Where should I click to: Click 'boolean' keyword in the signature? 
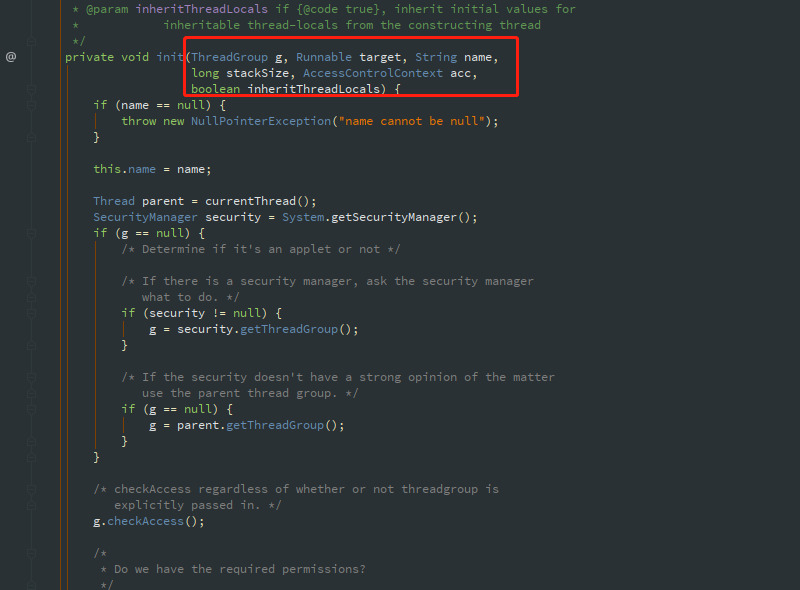215,89
